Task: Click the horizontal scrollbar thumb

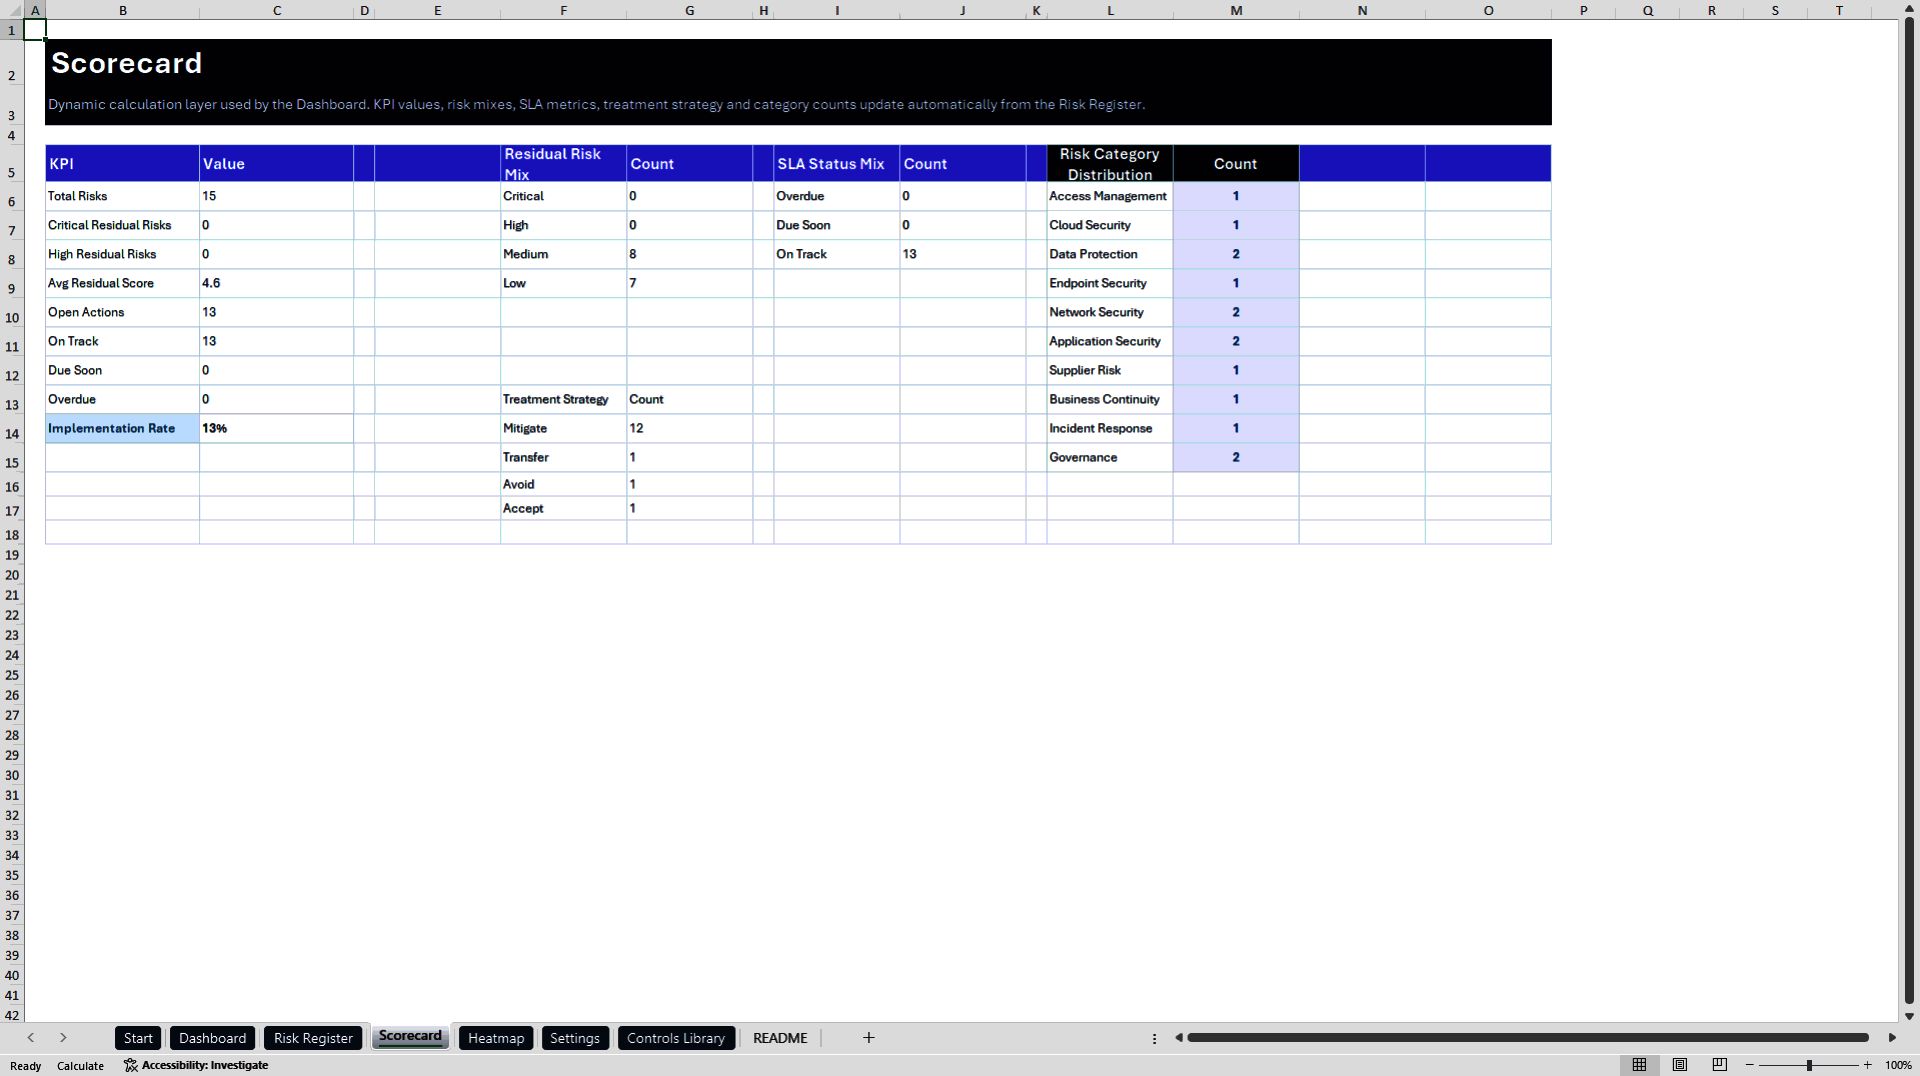Action: [1528, 1038]
